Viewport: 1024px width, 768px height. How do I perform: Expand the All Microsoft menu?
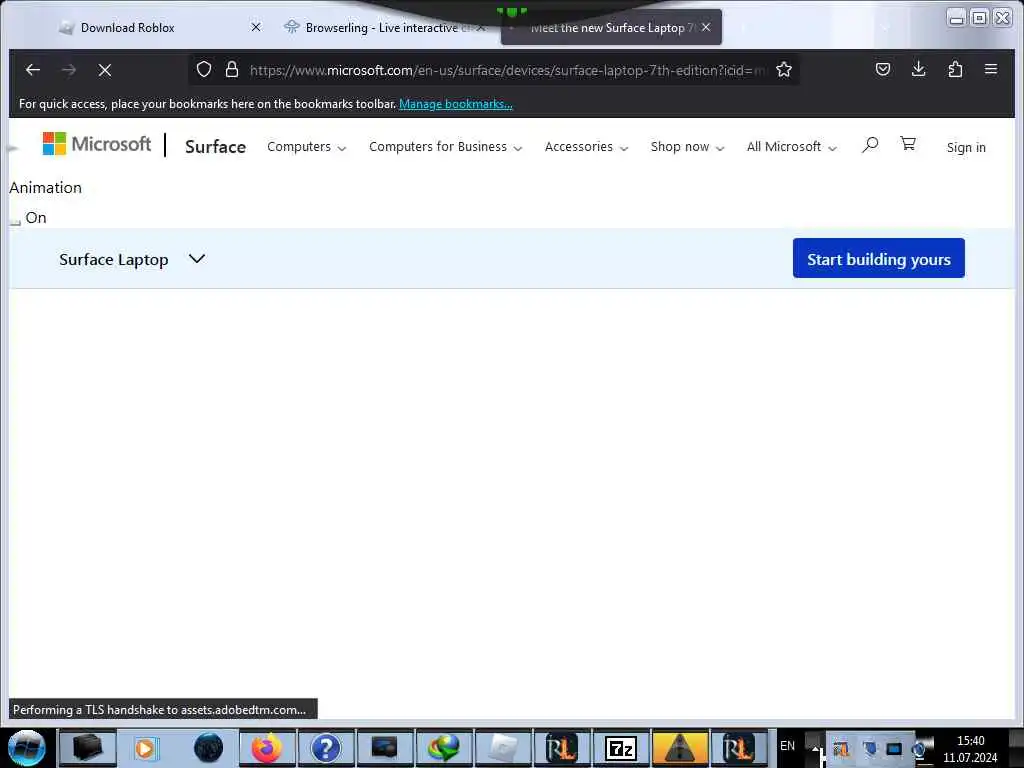point(792,147)
